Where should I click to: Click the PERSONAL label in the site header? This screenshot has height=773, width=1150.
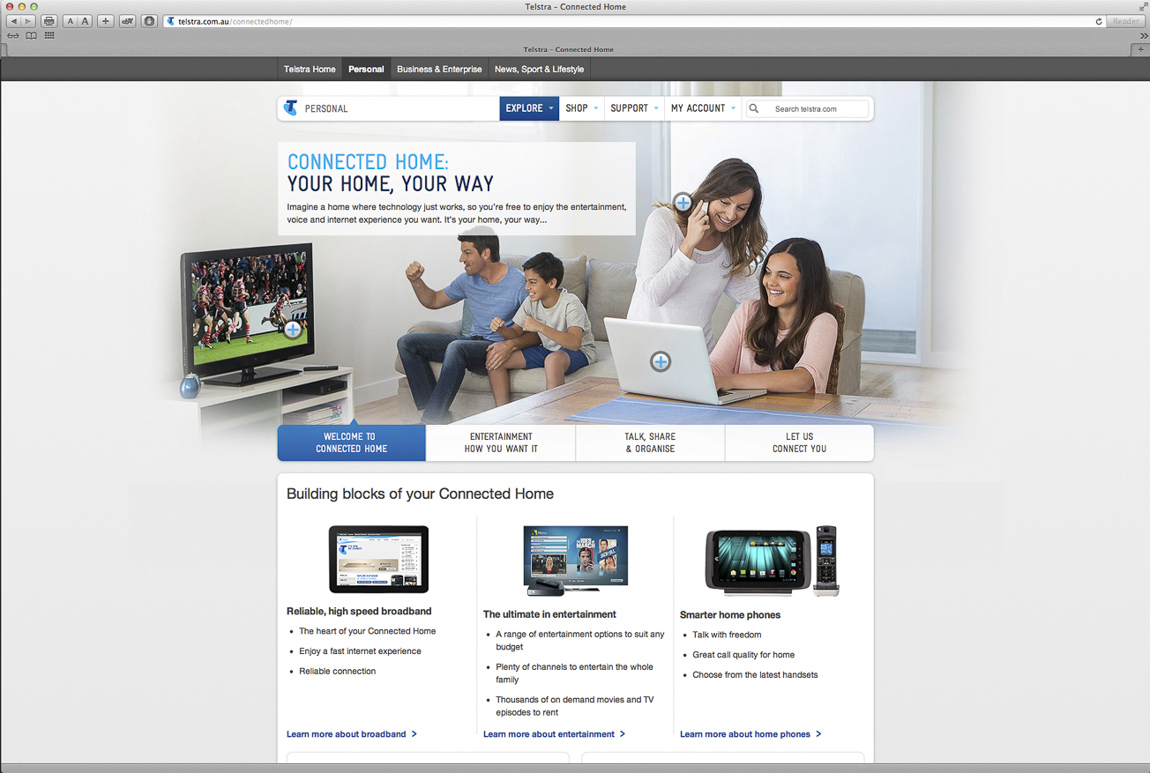(x=326, y=109)
